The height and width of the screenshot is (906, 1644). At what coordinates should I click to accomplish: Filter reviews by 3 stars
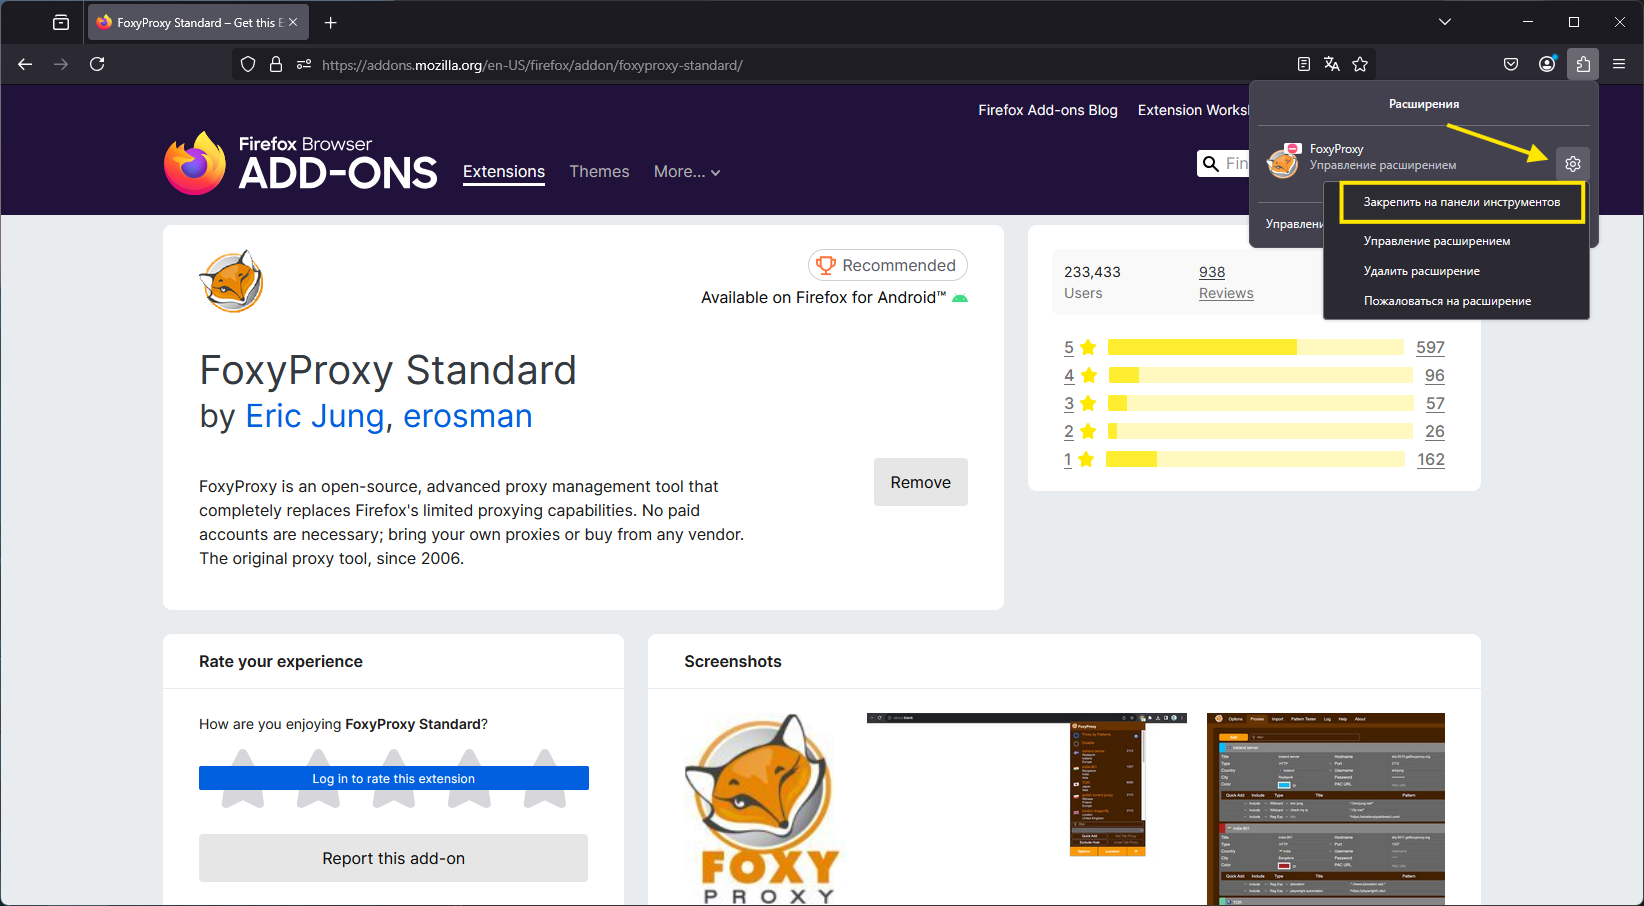pyautogui.click(x=1080, y=403)
